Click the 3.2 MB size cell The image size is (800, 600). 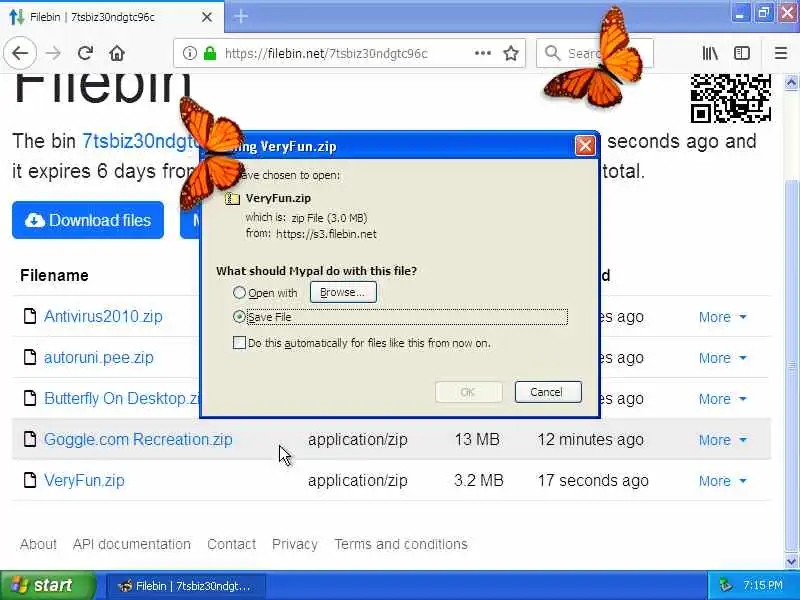pos(479,480)
